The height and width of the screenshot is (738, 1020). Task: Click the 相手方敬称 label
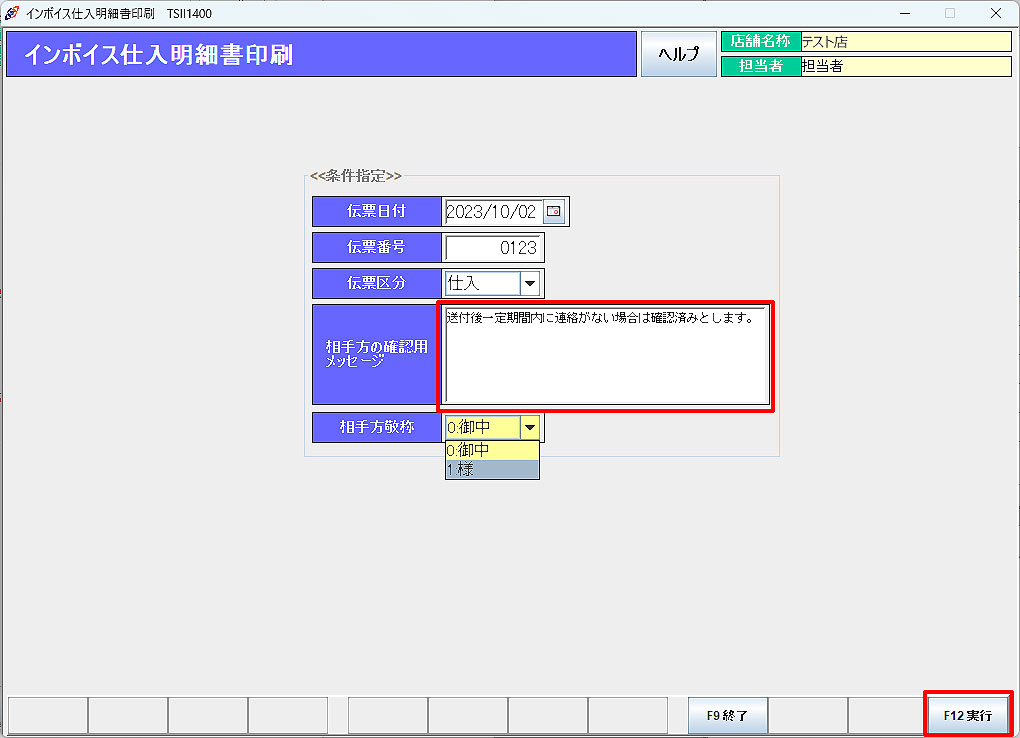pyautogui.click(x=377, y=427)
